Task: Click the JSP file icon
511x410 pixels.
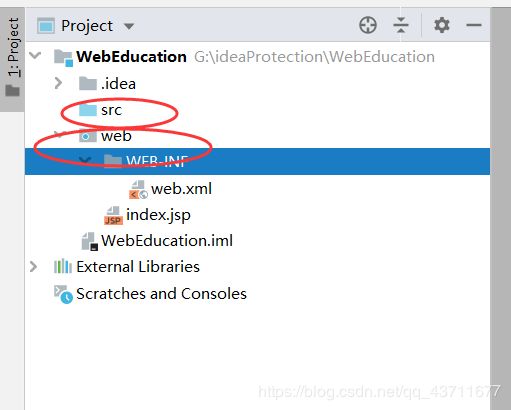Action: click(113, 216)
